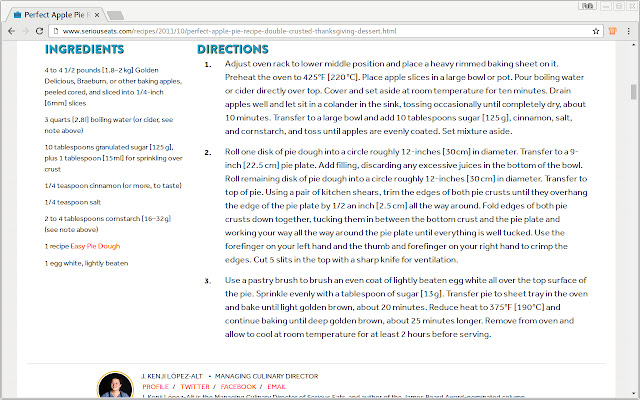Click the INGREDIENTS heading

click(84, 49)
